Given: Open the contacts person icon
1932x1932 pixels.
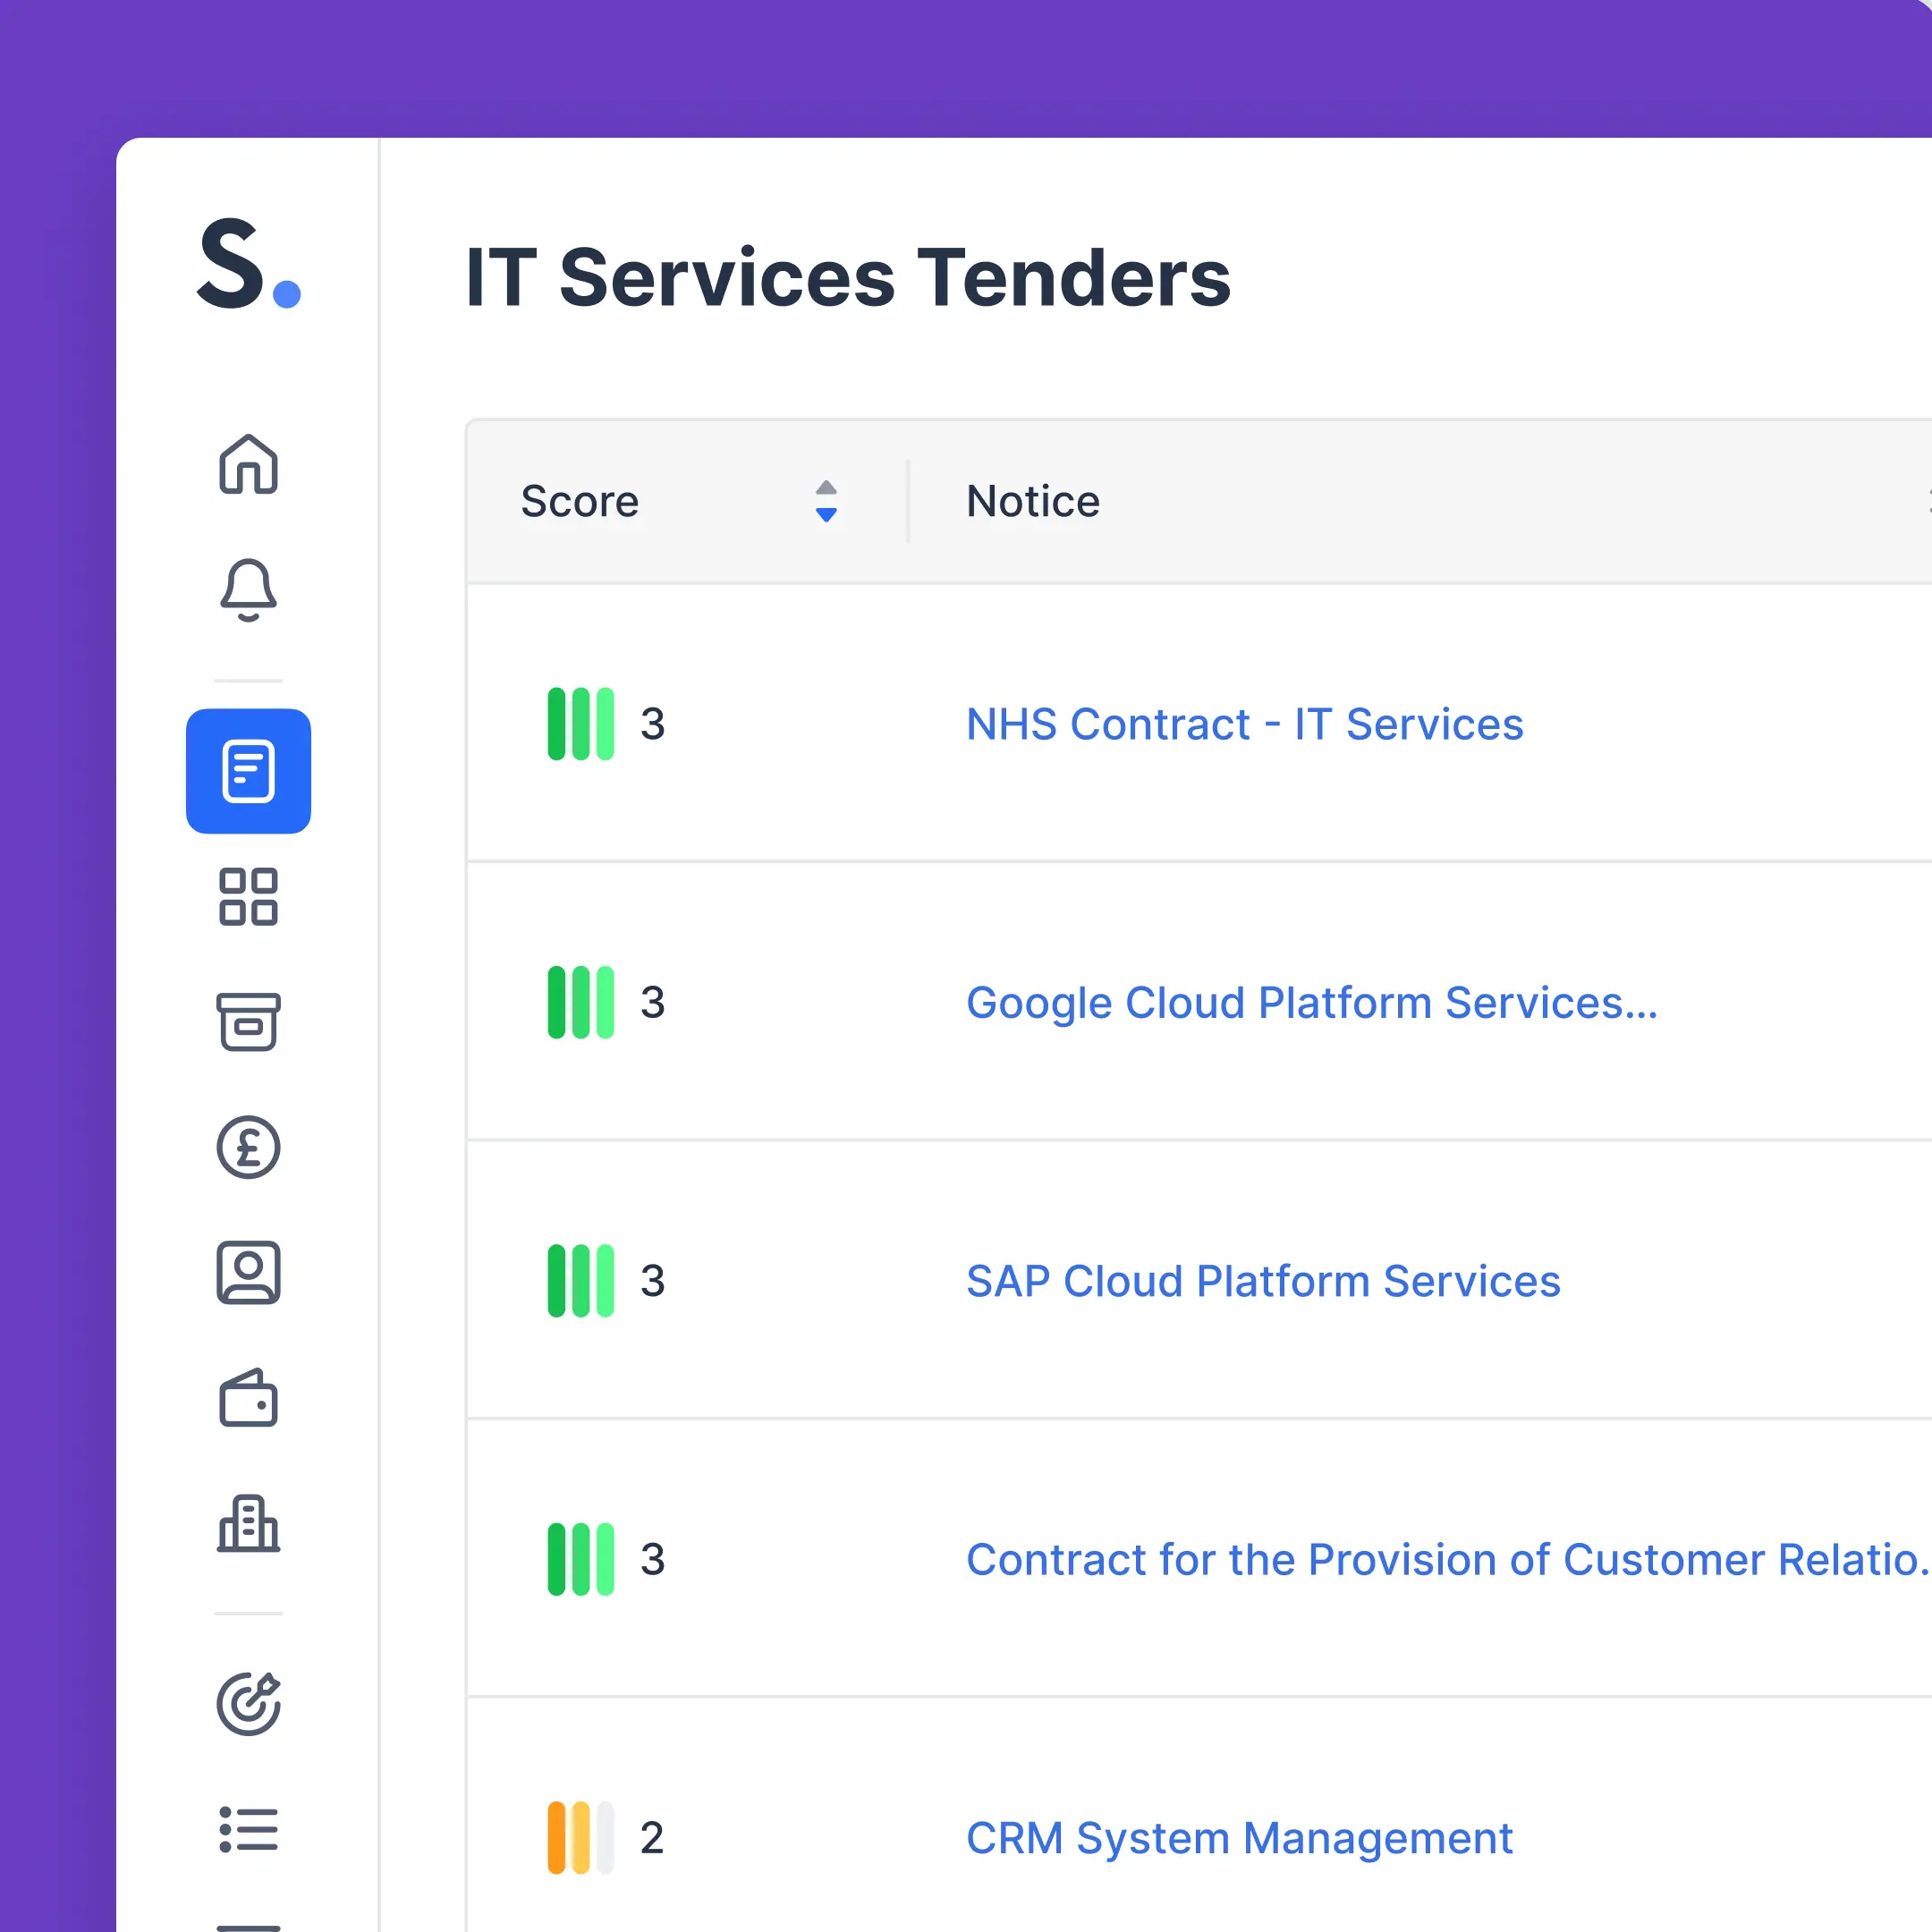Looking at the screenshot, I should (x=248, y=1272).
